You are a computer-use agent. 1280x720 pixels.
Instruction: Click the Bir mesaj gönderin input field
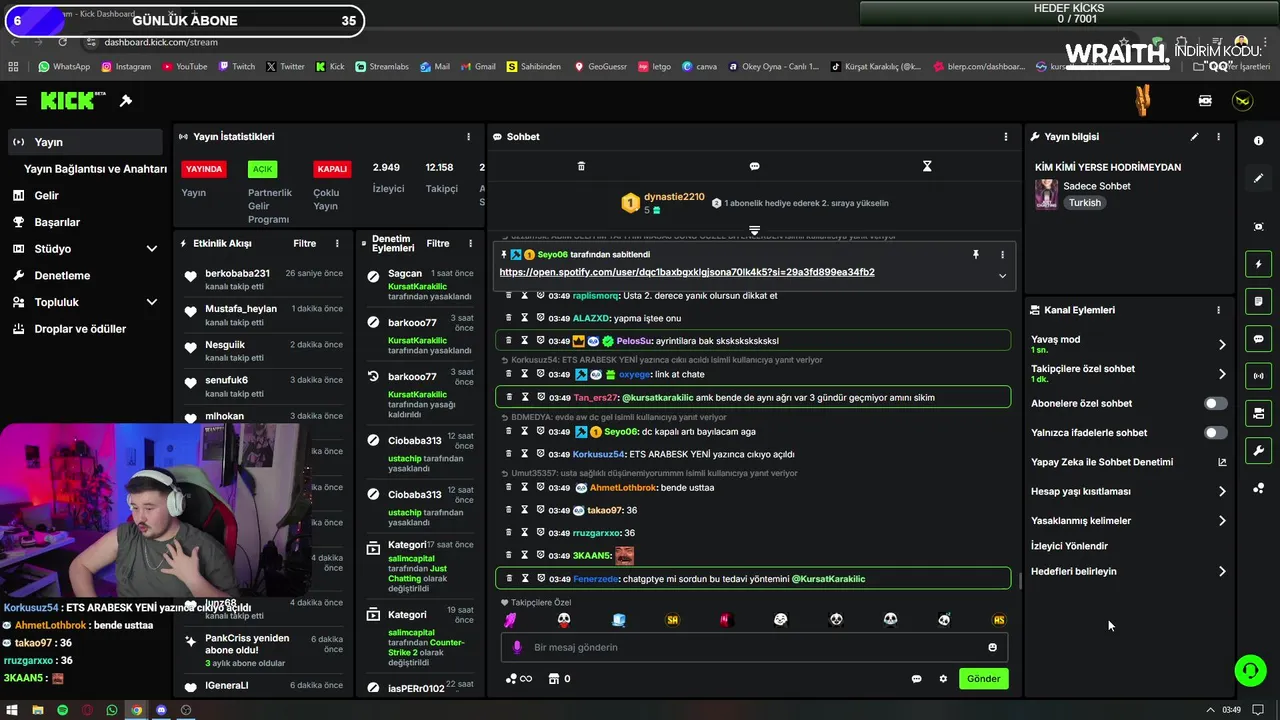[755, 647]
